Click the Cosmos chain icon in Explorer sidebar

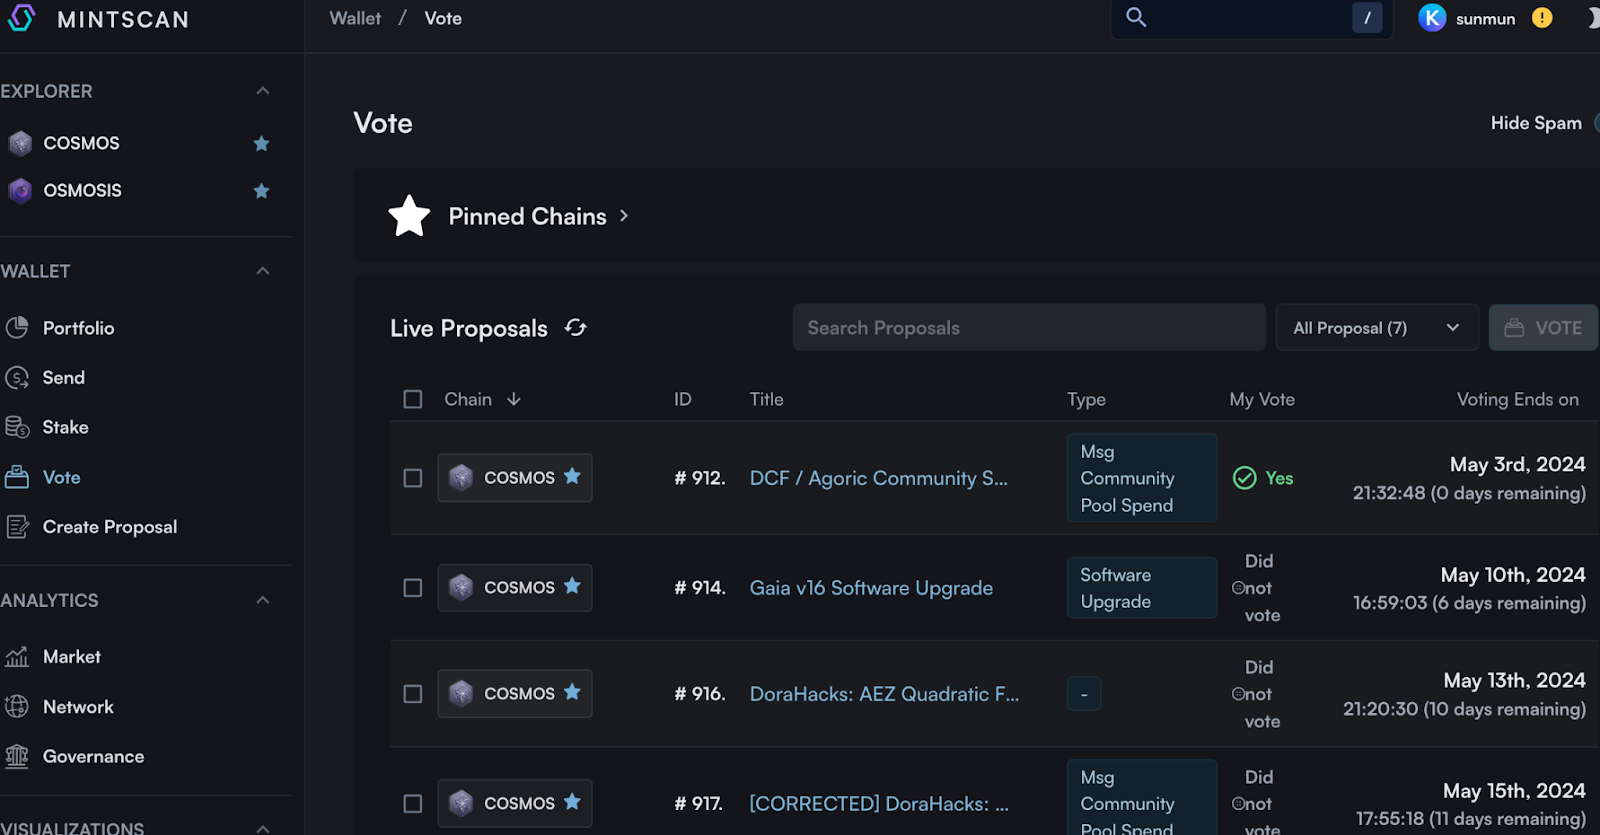[20, 143]
